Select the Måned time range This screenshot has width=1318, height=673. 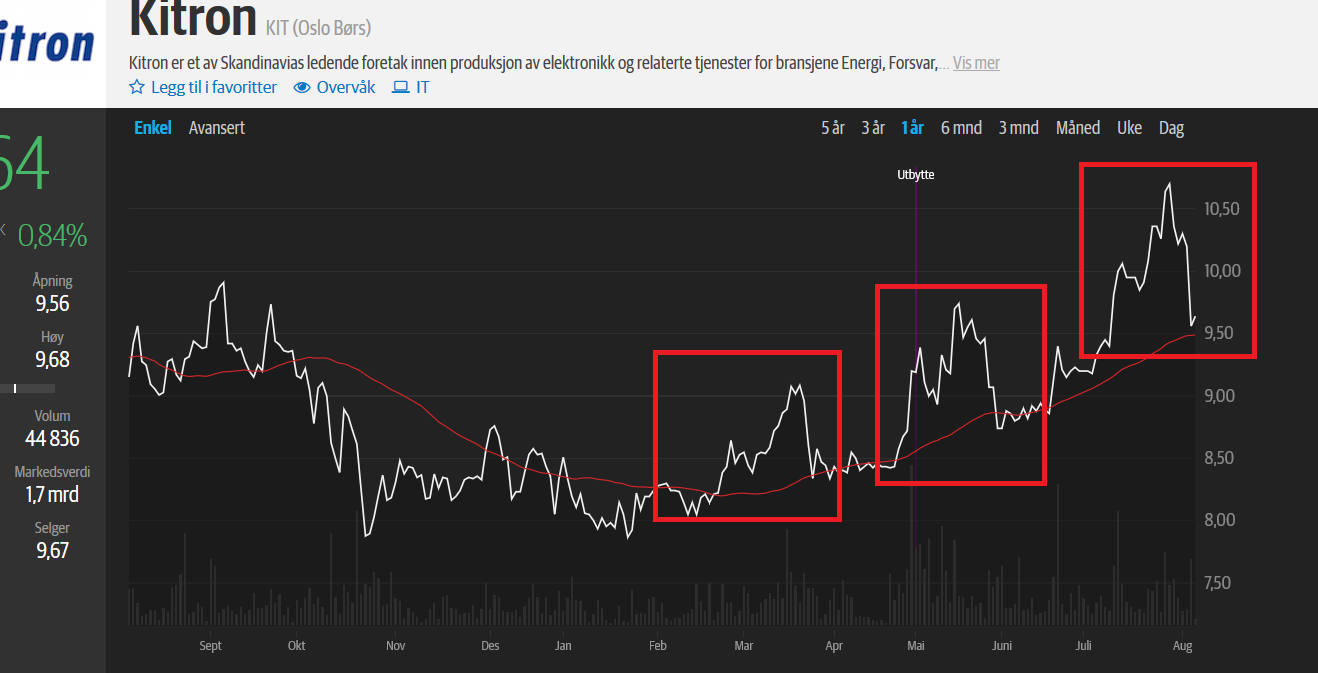1078,127
